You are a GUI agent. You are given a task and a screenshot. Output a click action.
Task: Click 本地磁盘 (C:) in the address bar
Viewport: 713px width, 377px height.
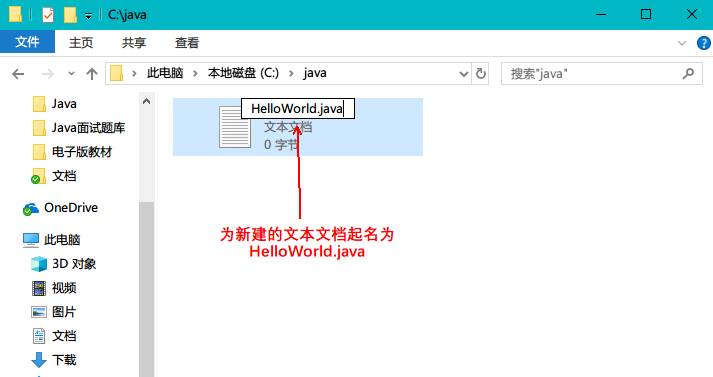coord(243,73)
